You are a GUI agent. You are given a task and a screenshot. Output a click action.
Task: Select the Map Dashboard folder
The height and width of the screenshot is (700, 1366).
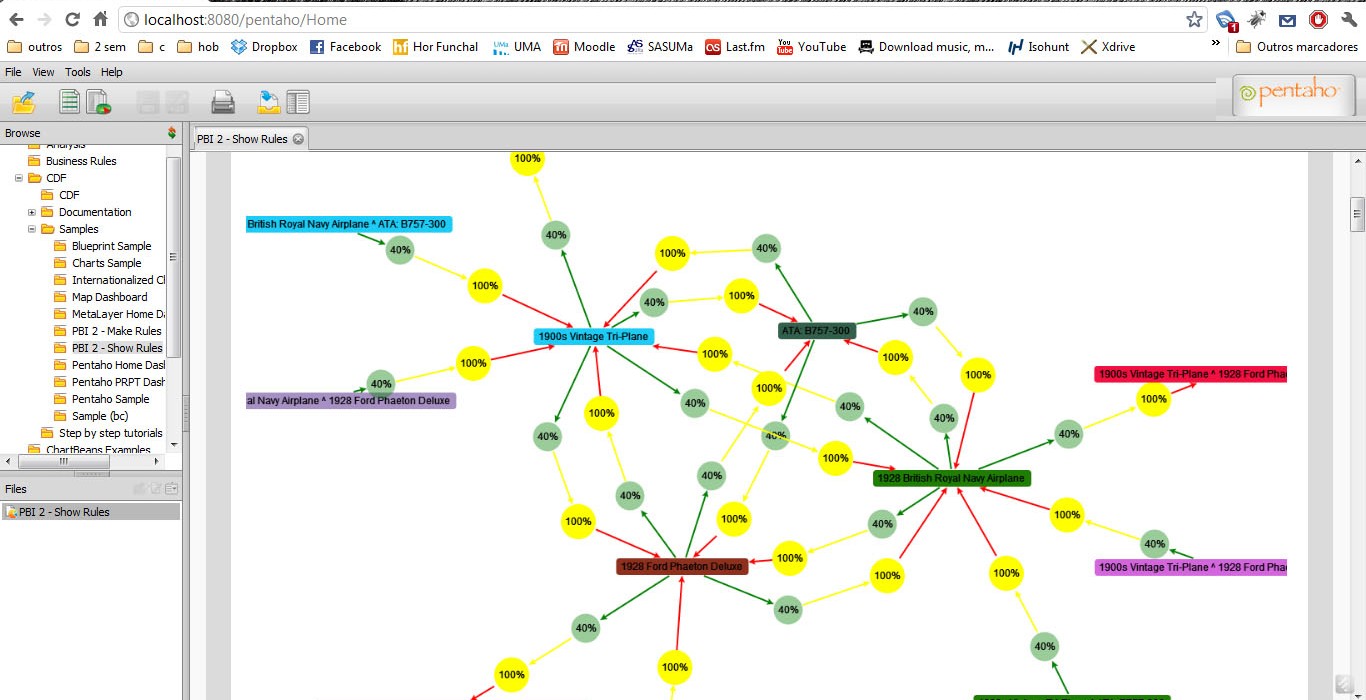point(109,297)
